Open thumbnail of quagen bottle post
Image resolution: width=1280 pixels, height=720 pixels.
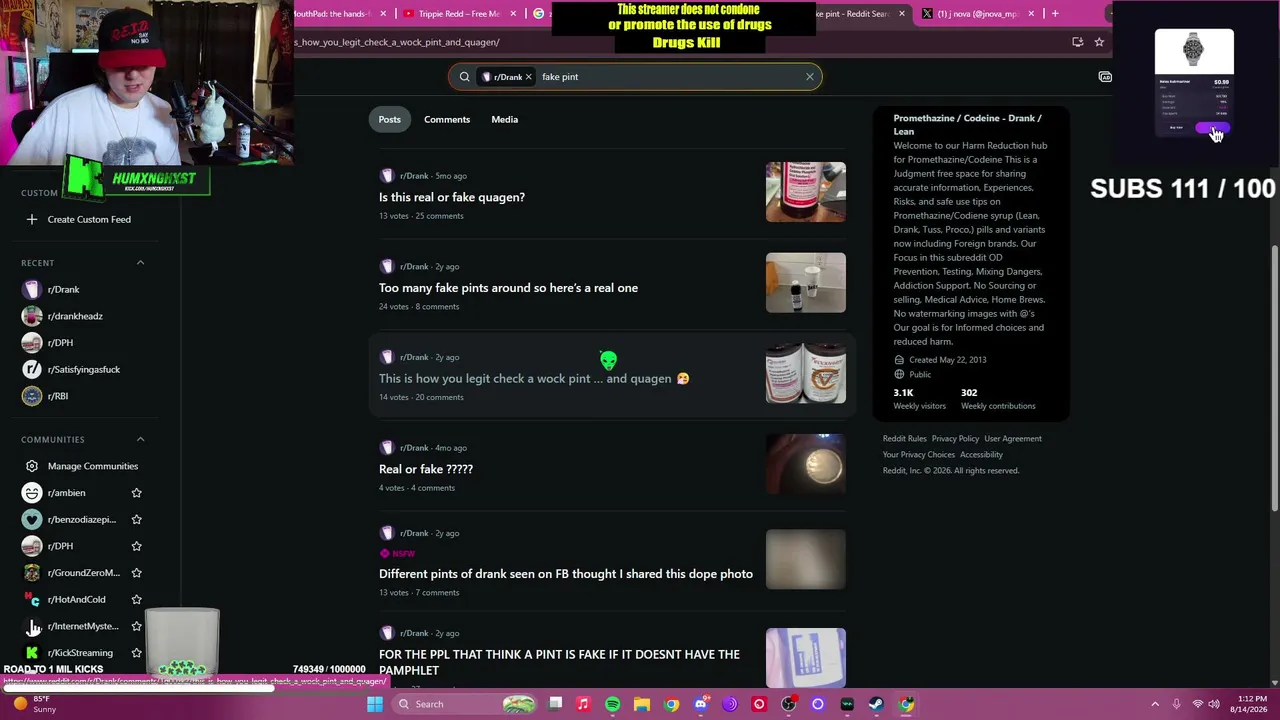click(806, 192)
